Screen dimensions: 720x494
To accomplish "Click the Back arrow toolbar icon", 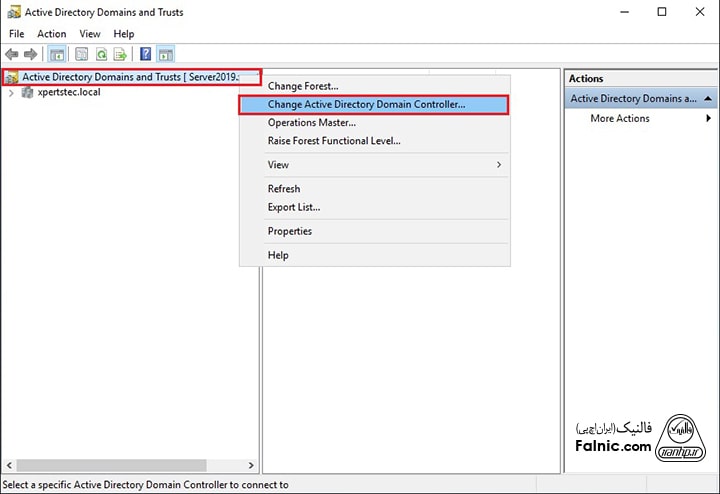I will coord(12,54).
